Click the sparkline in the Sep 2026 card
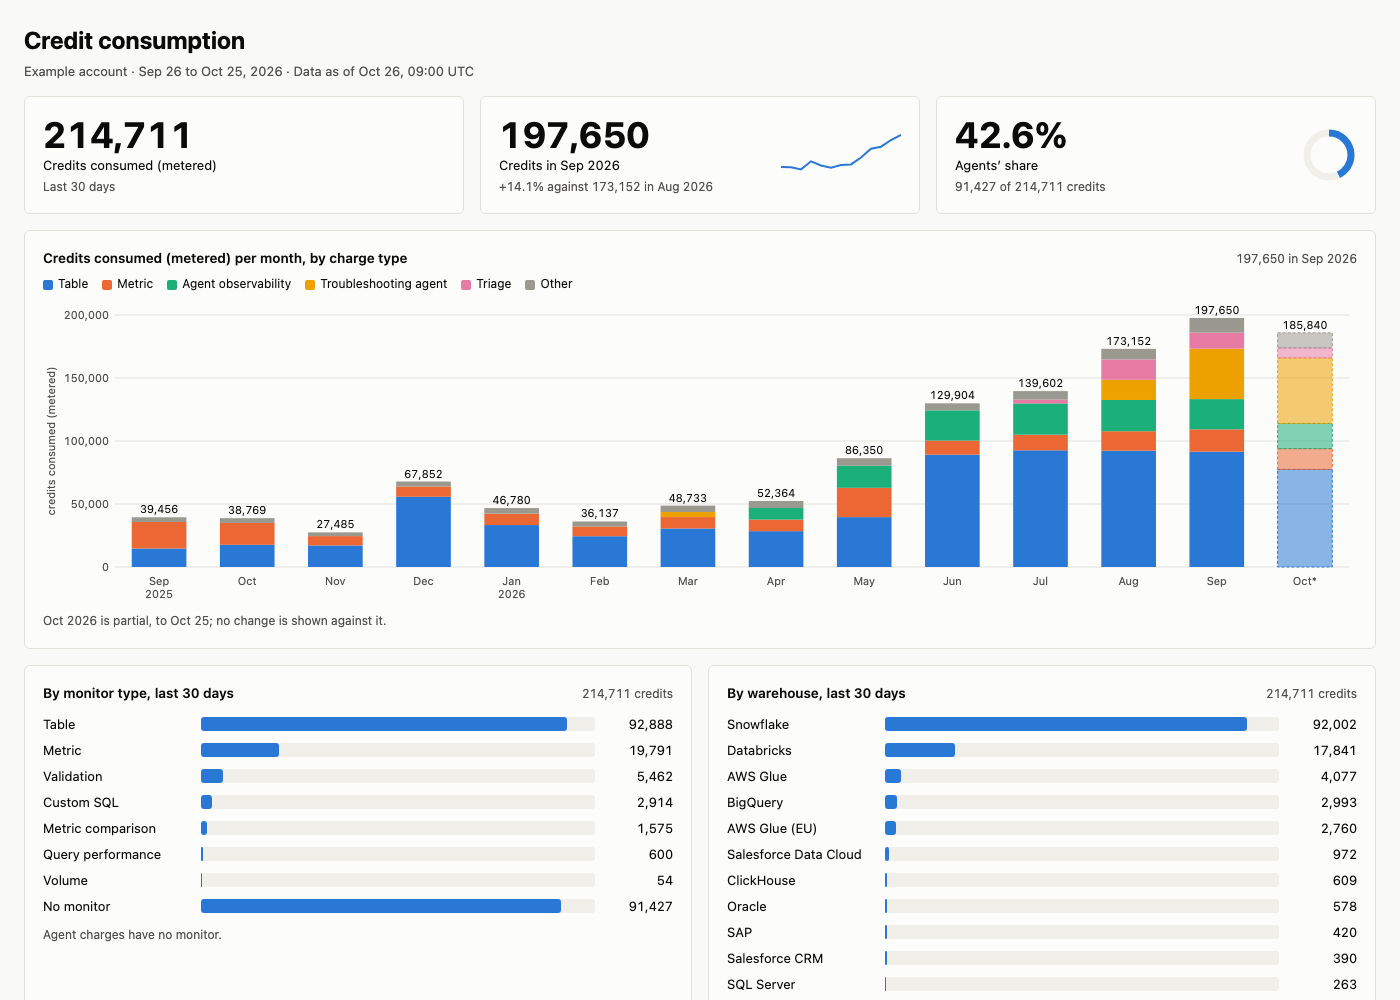1400x1000 pixels. [x=841, y=152]
